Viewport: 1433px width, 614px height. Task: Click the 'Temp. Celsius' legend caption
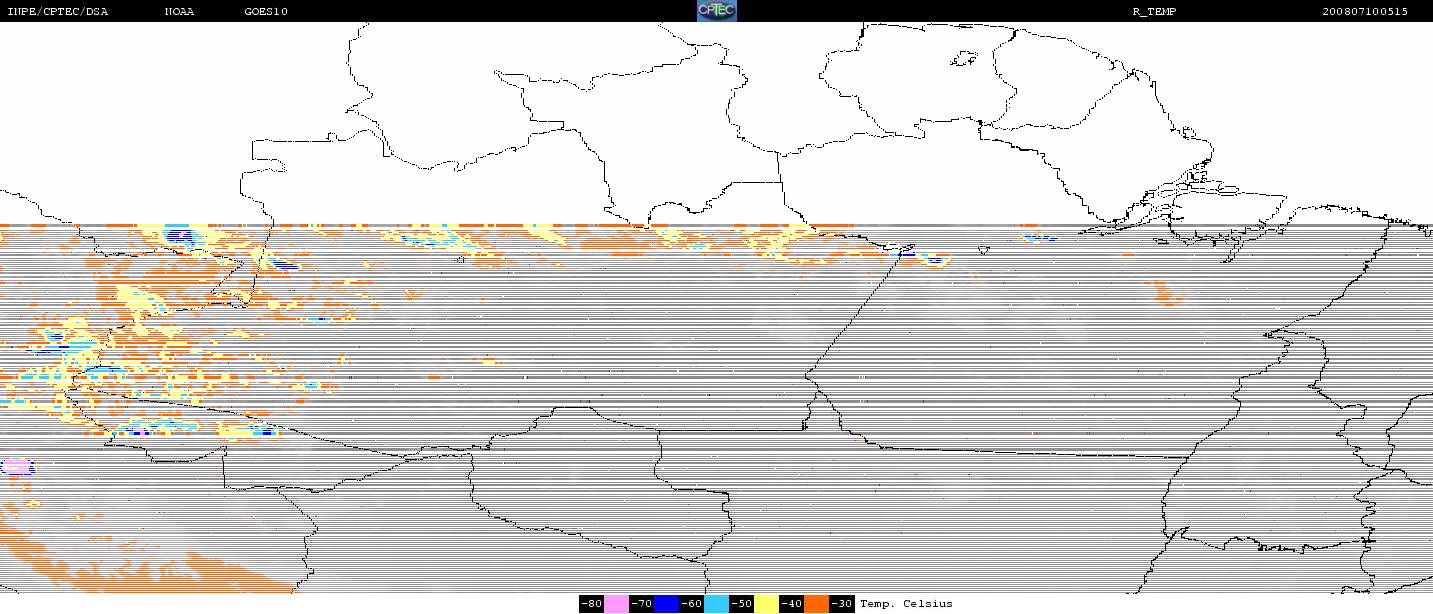[x=906, y=604]
